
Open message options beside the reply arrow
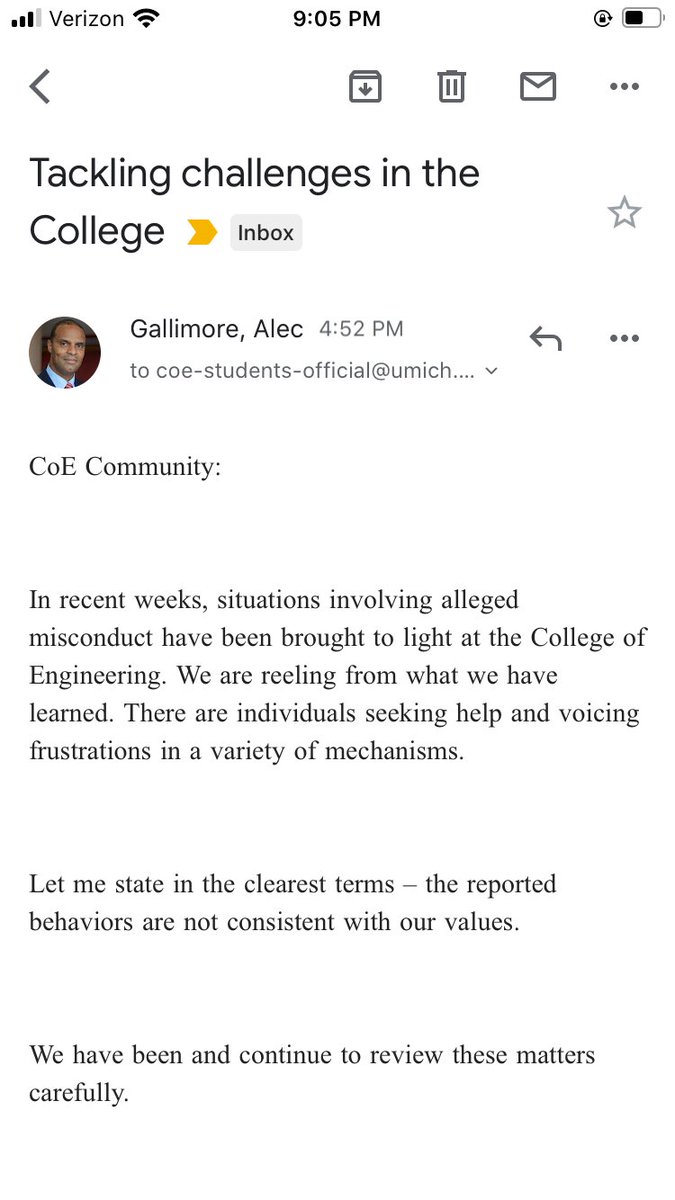click(x=624, y=338)
